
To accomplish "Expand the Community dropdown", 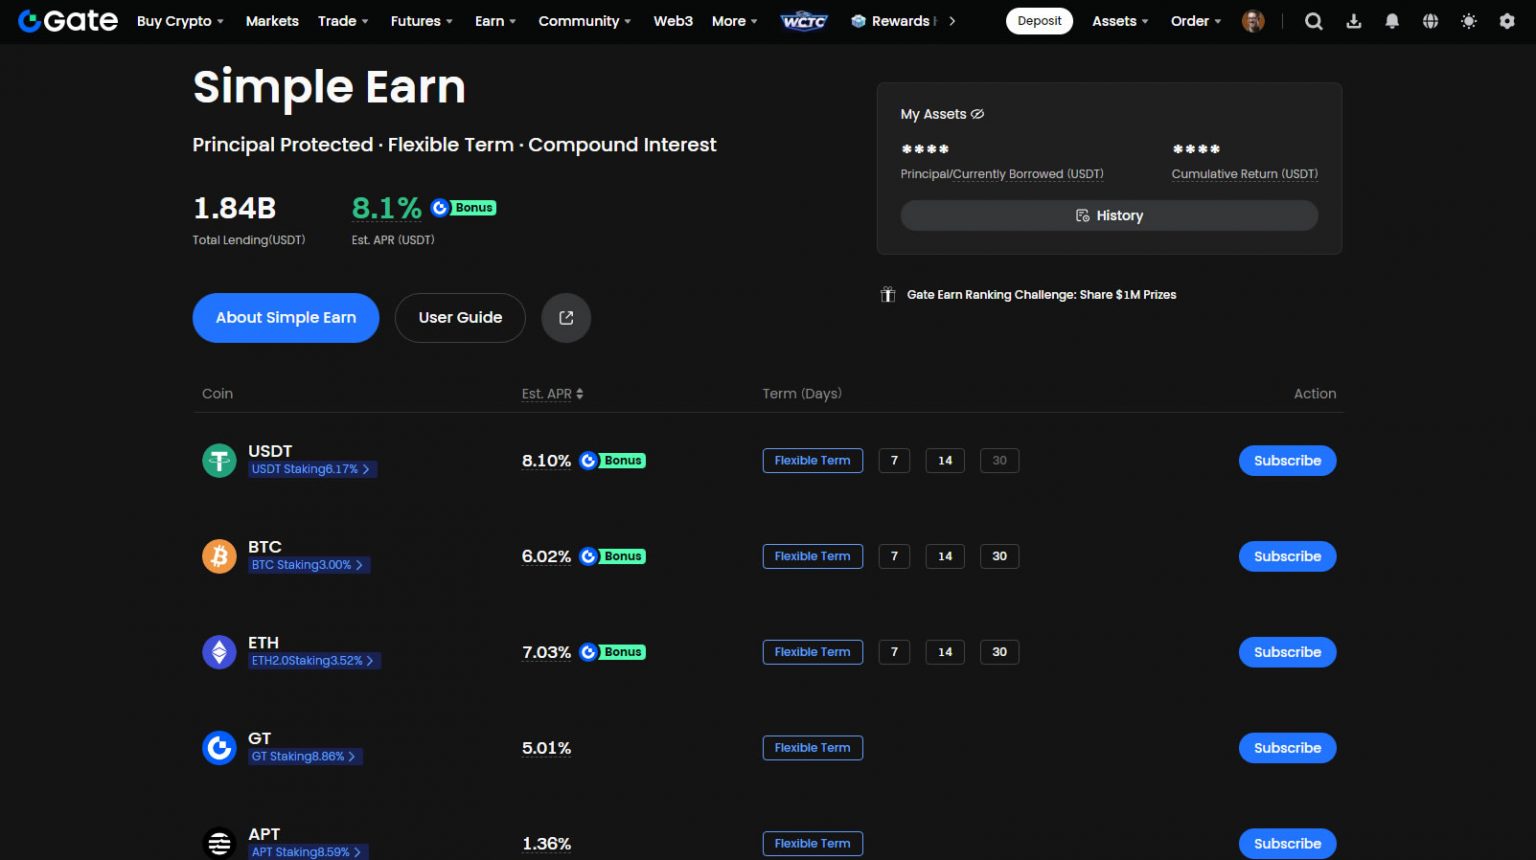I will (584, 21).
